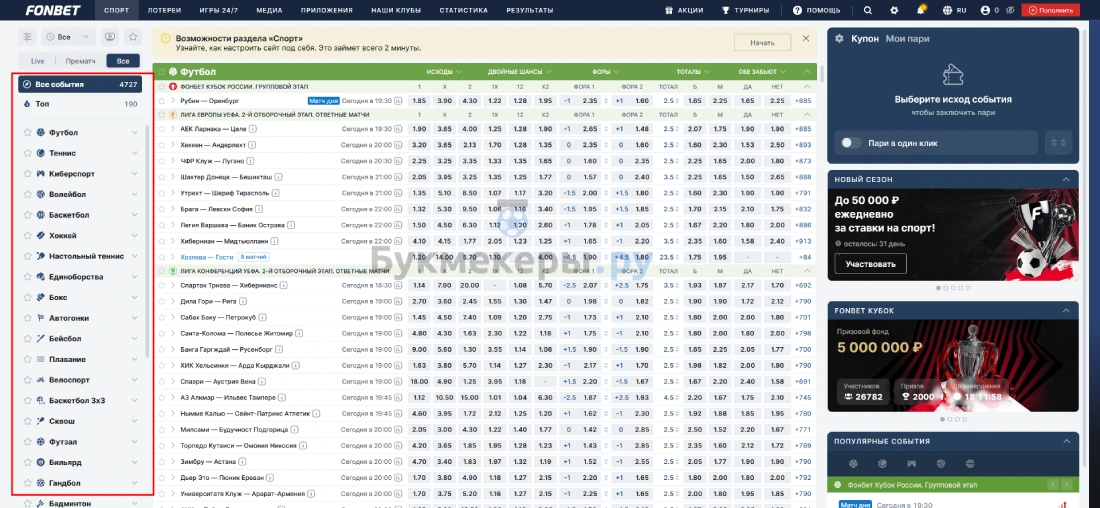Open the Лотереи menu

164,11
